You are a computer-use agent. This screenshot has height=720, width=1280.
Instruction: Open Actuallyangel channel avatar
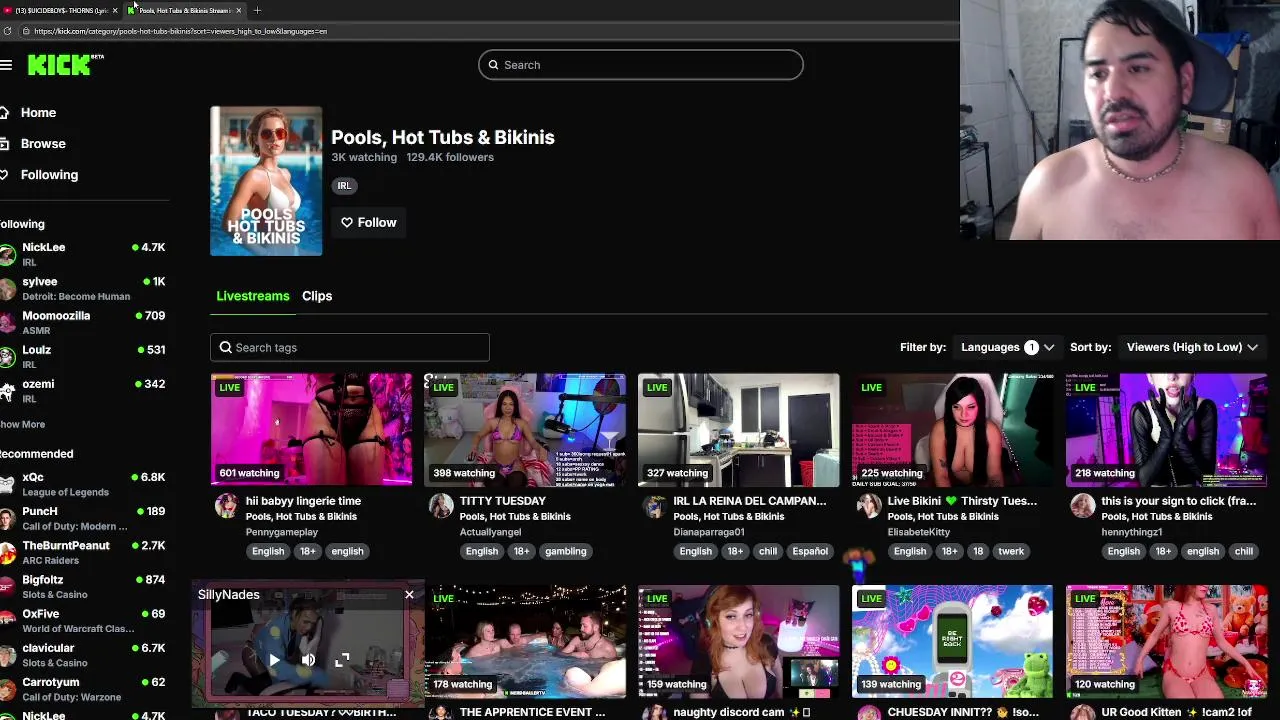click(x=441, y=506)
